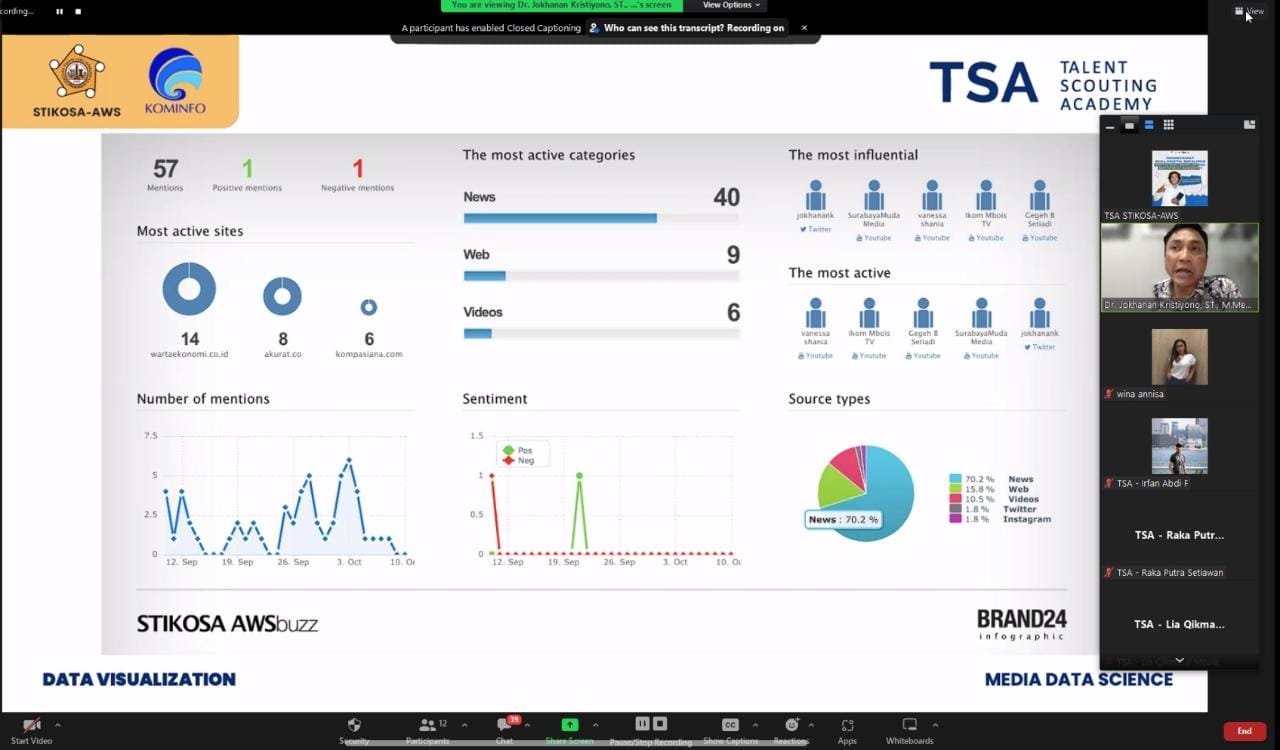Open Whiteboards from the toolbar

click(909, 725)
